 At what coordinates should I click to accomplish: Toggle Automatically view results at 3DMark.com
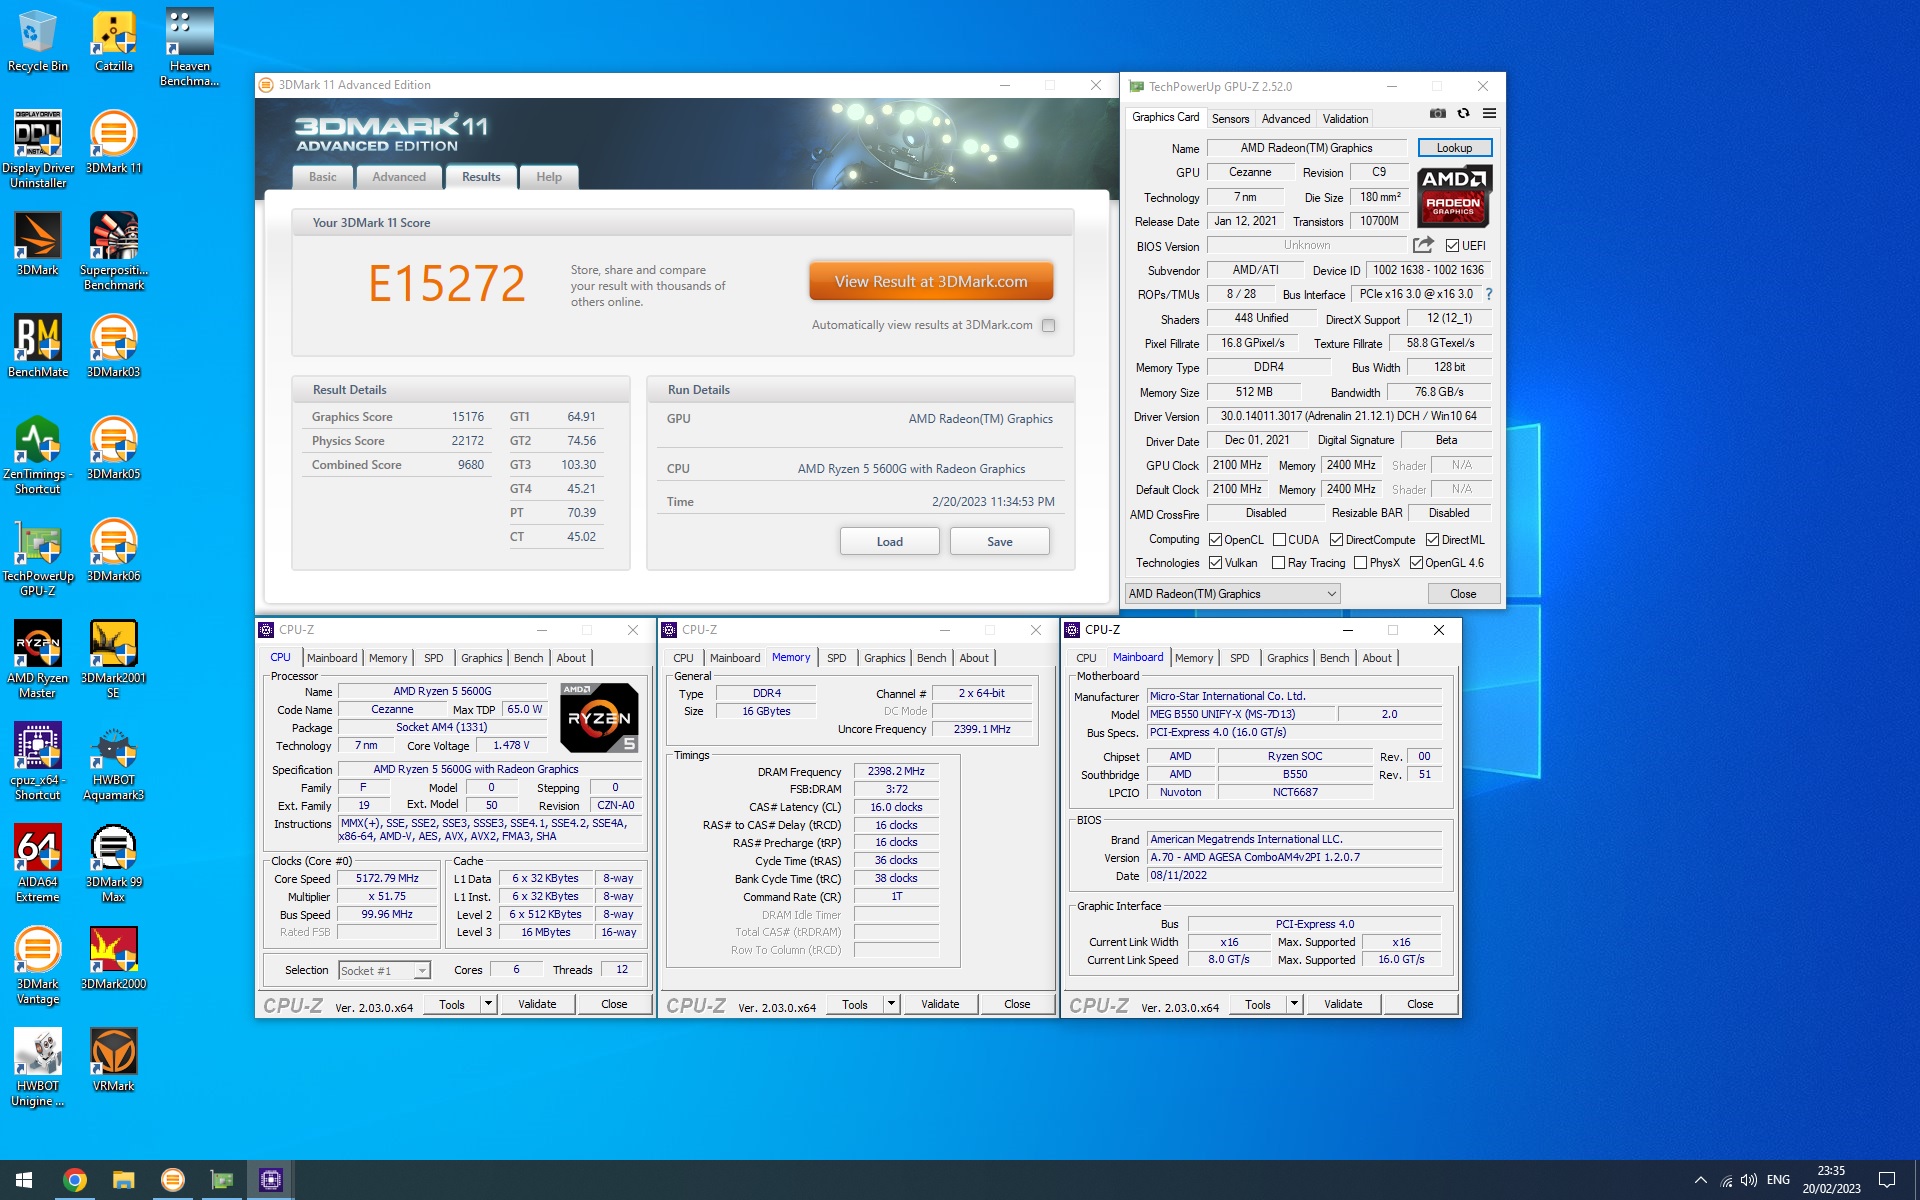coord(1048,325)
